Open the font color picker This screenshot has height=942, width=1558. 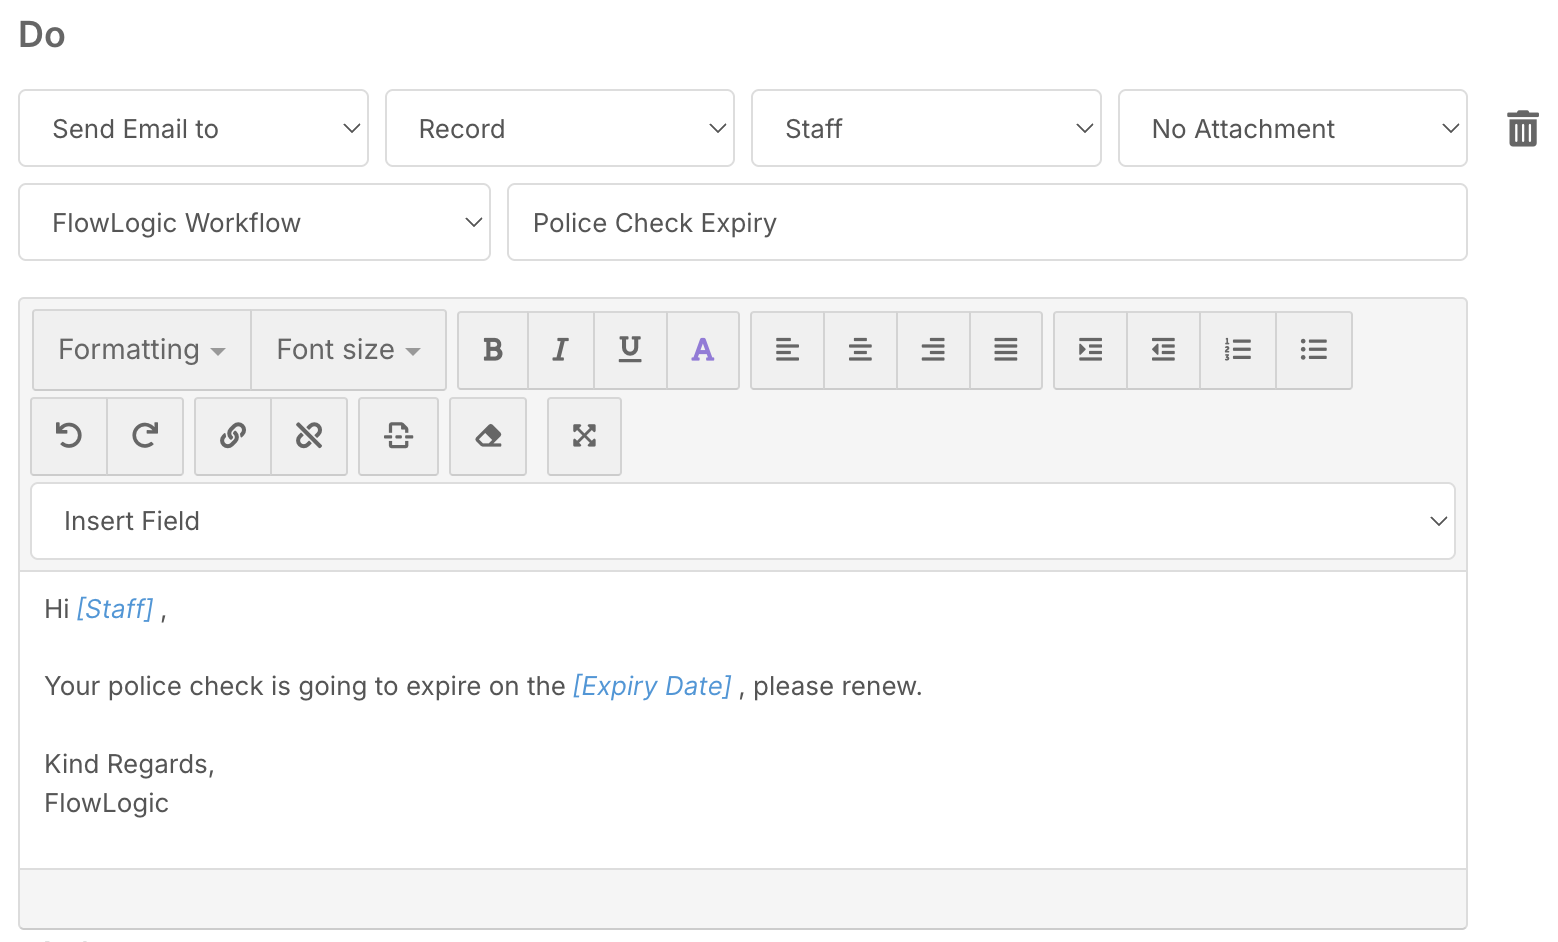pos(703,350)
